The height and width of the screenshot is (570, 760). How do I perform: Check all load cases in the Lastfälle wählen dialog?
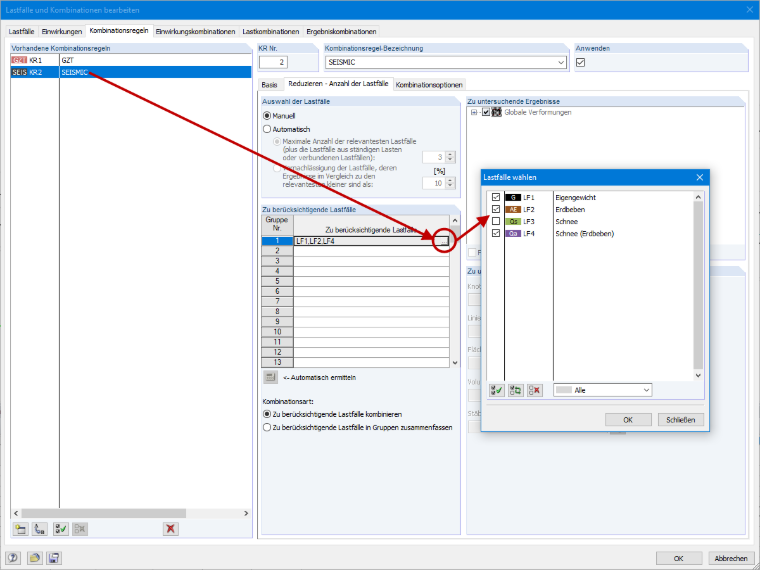(496, 390)
